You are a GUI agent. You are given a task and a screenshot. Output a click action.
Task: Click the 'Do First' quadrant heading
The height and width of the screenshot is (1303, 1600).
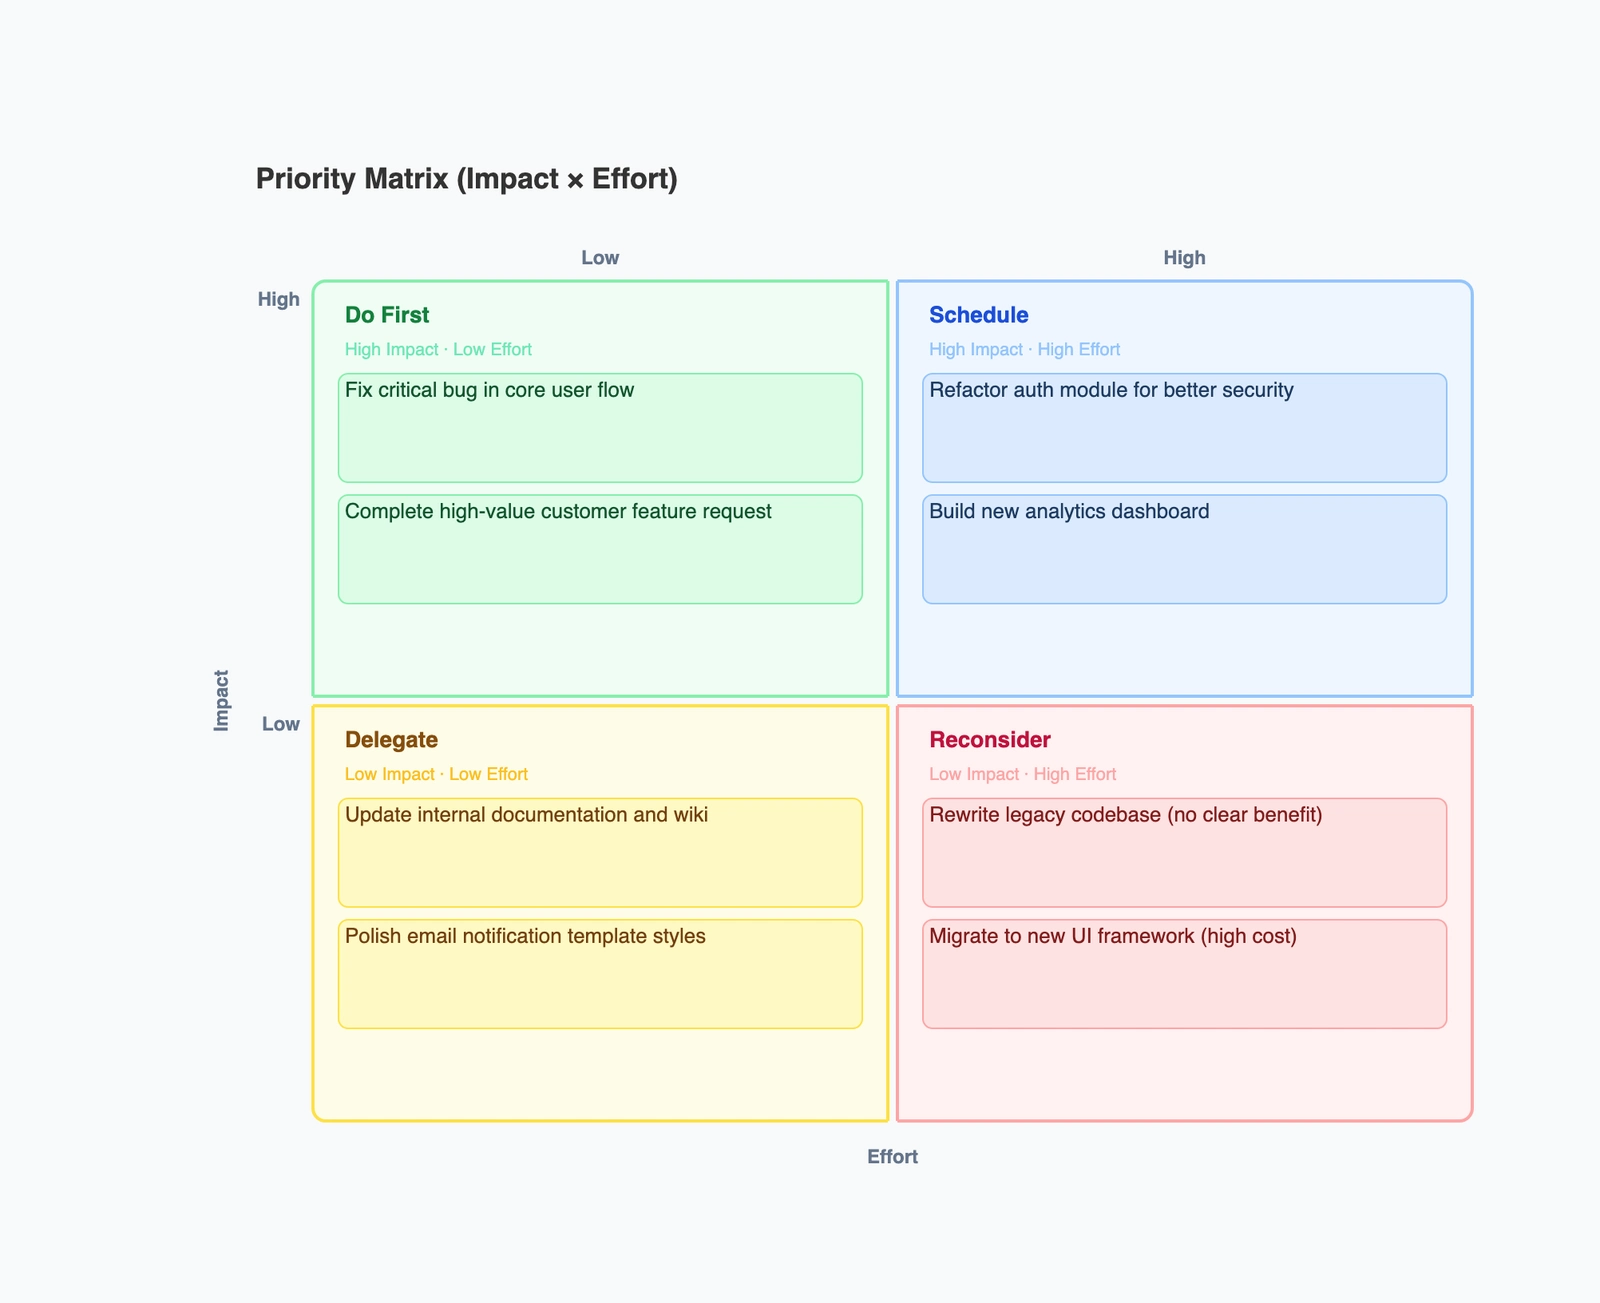pos(386,314)
